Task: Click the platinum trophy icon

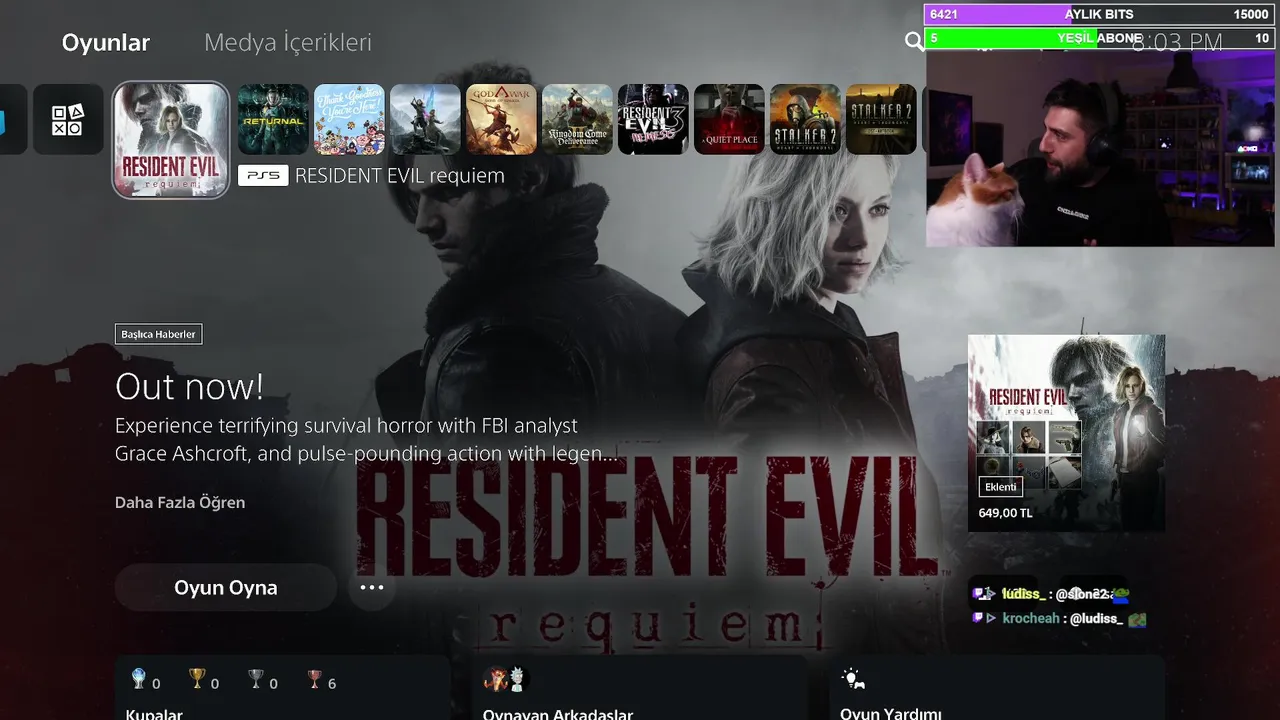Action: click(139, 680)
